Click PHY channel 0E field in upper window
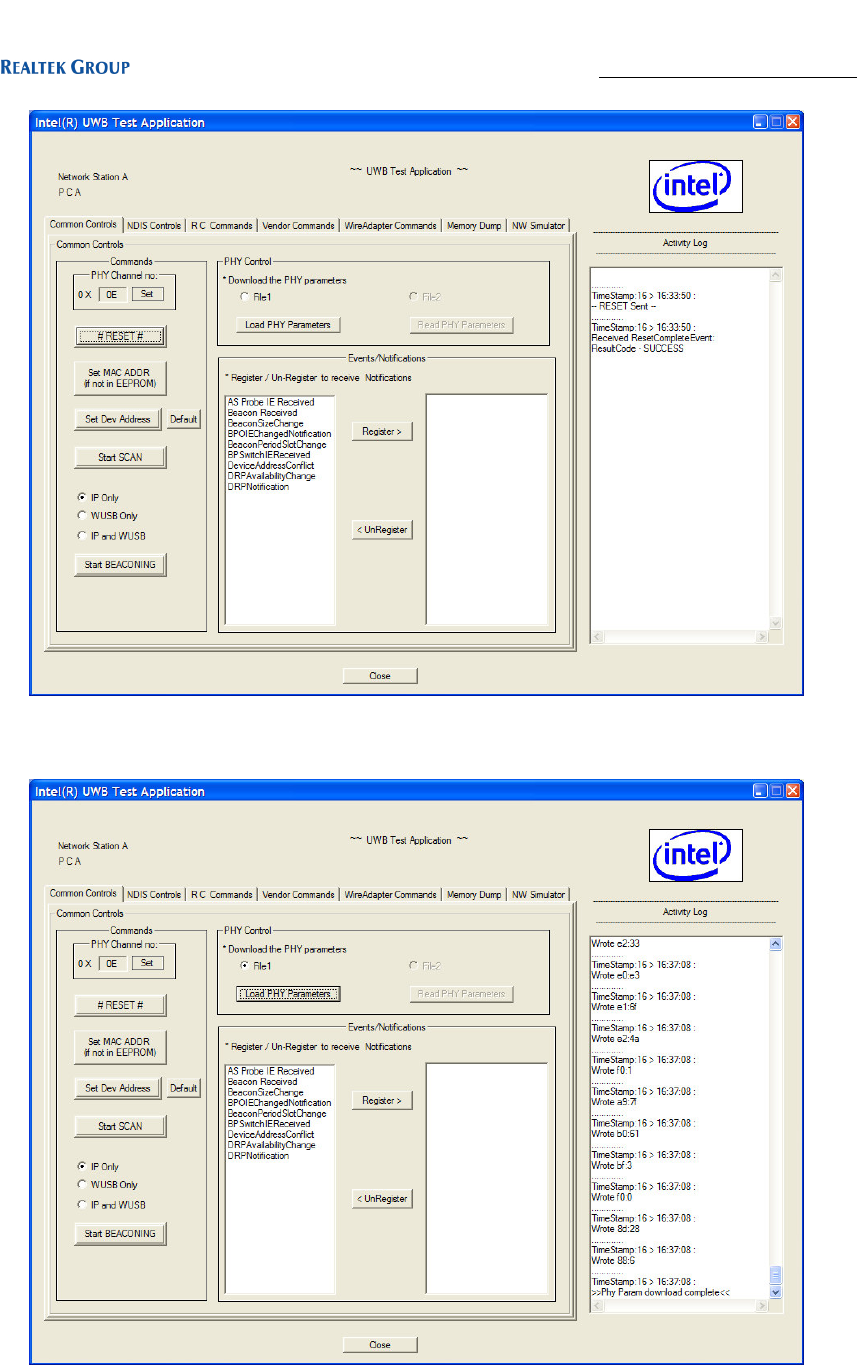Image resolution: width=857 pixels, height=1365 pixels. pyautogui.click(x=113, y=294)
